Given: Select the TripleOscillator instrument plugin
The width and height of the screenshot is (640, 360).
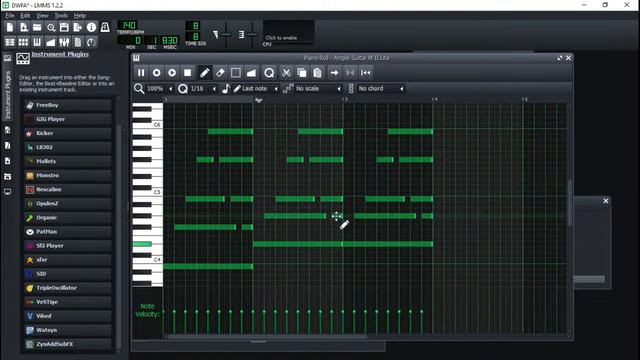Looking at the screenshot, I should coord(68,288).
